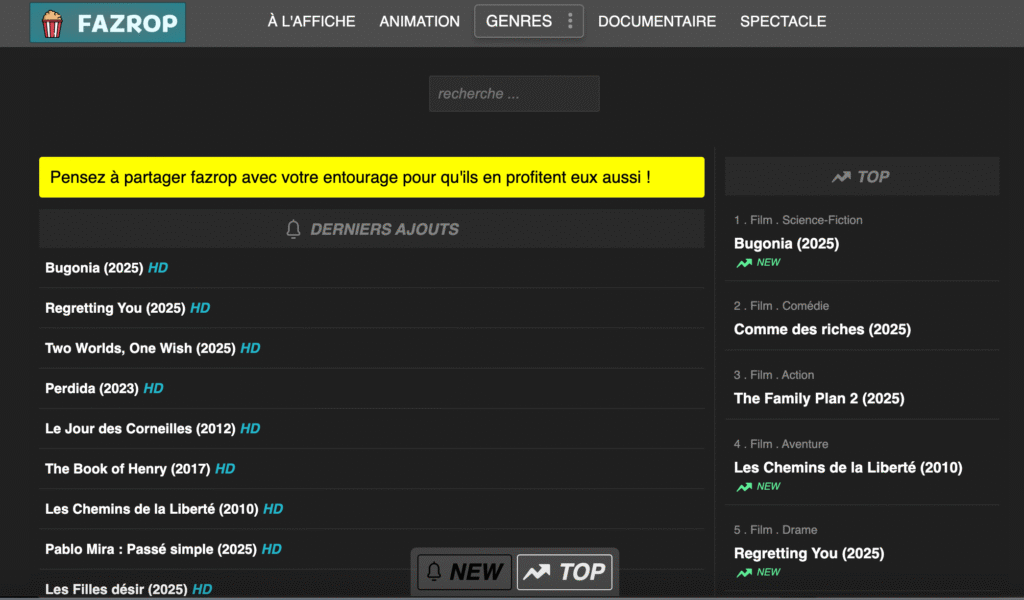Click the NEW trend icon under Regretting You in TOP
Viewport: 1024px width, 600px height.
743,573
